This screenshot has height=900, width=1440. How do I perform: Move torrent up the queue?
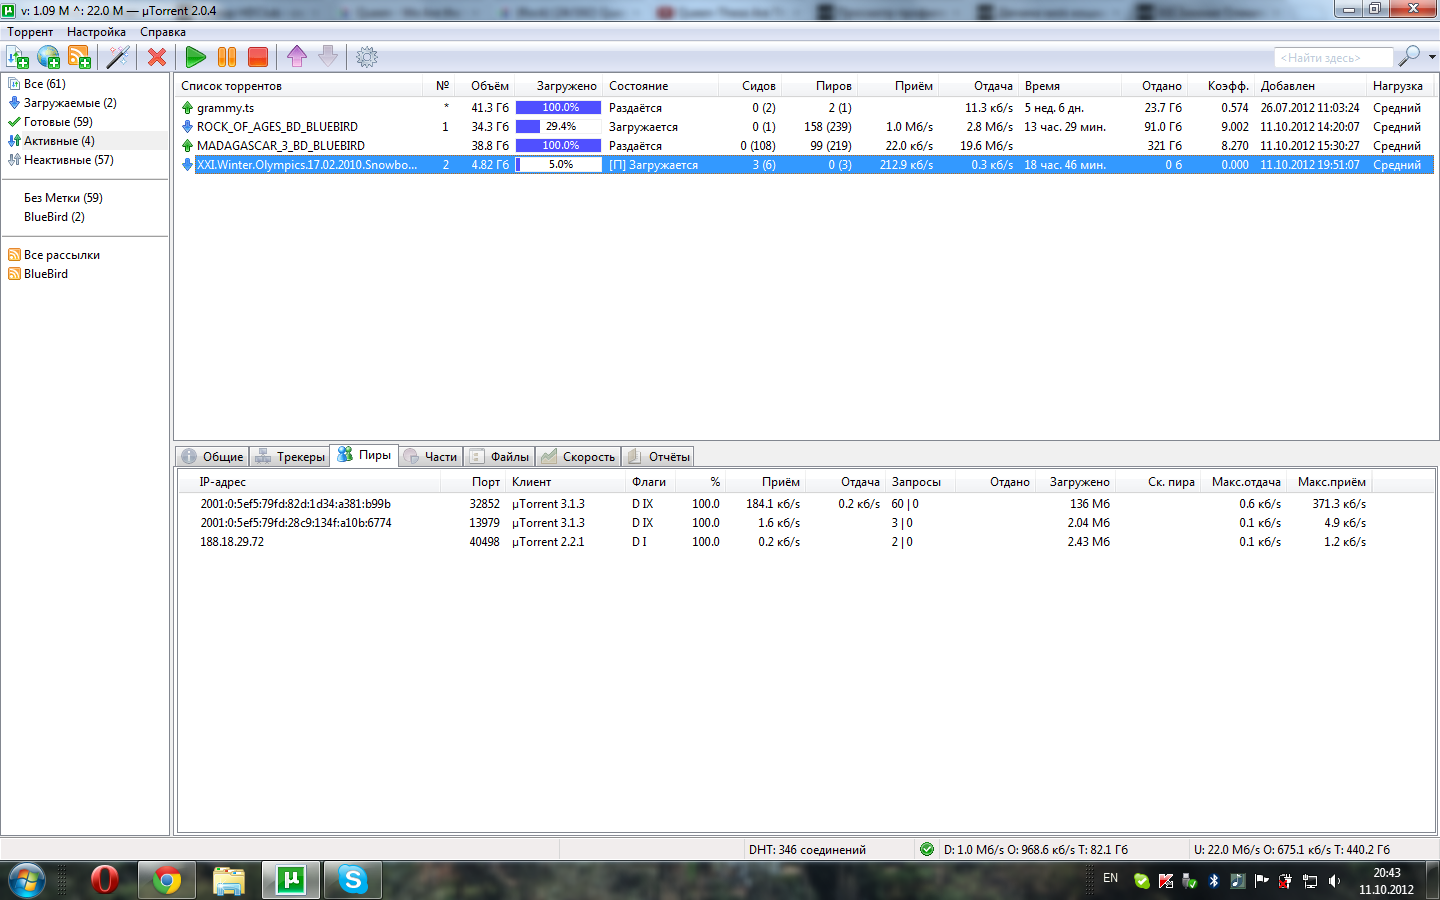pyautogui.click(x=297, y=57)
